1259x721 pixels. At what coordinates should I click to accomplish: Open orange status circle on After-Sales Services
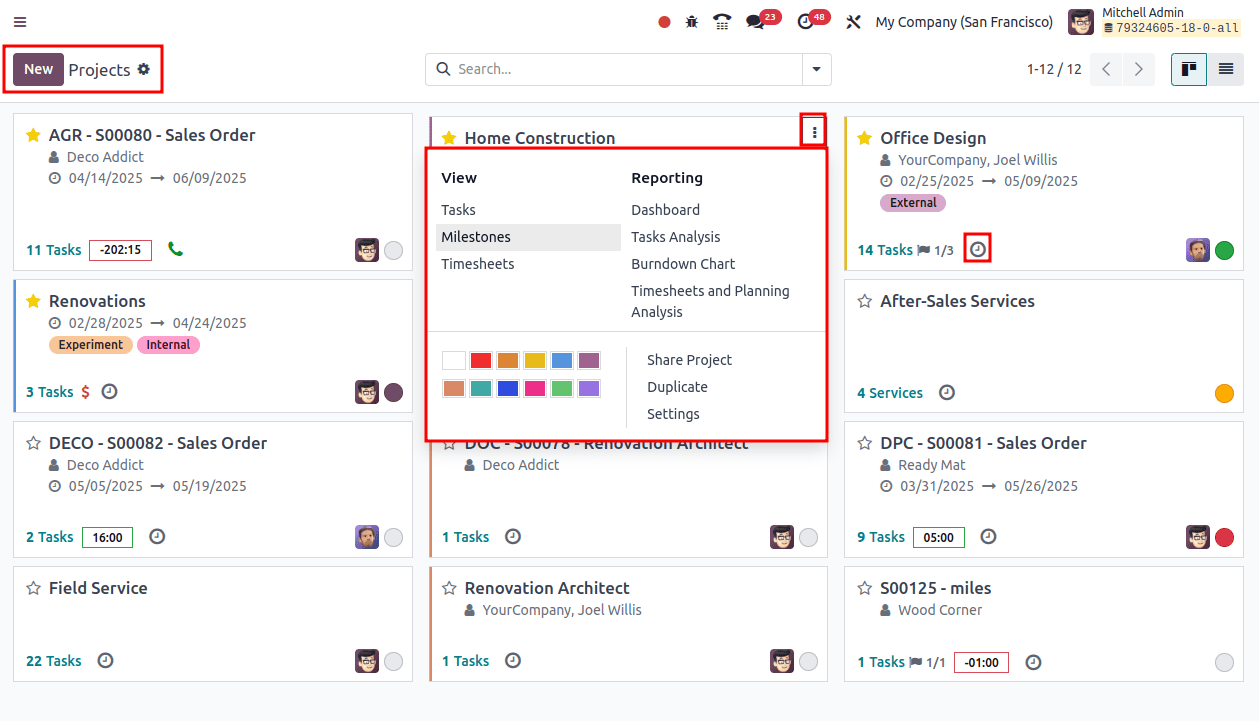[x=1225, y=393]
